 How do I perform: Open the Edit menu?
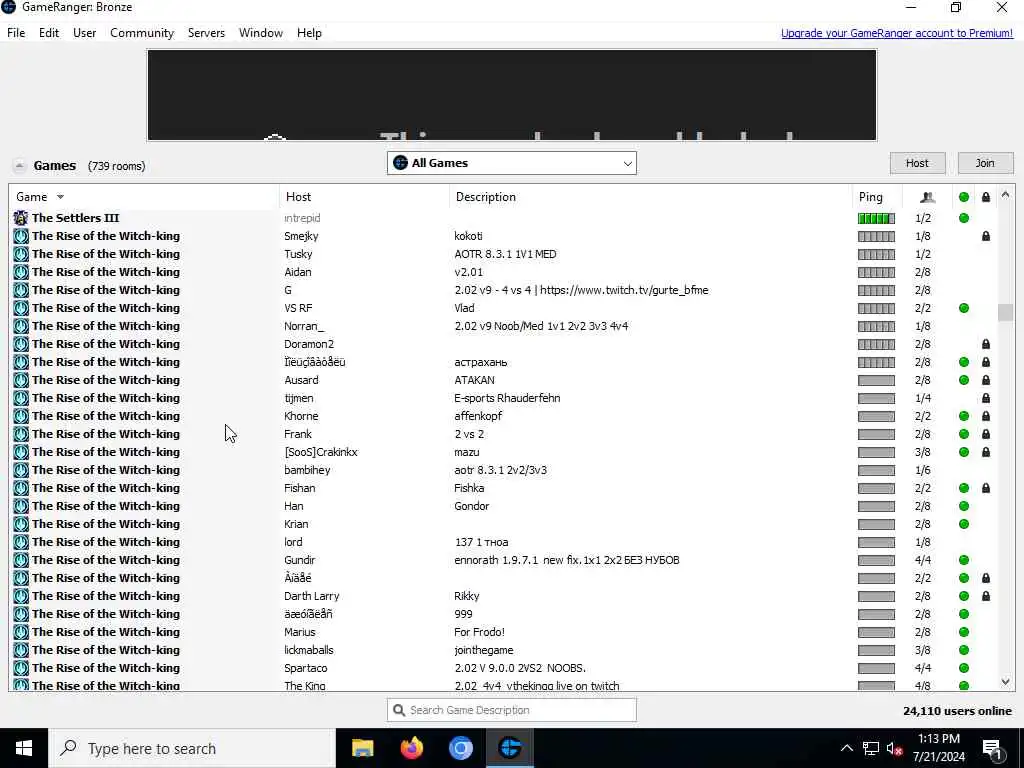coord(49,33)
